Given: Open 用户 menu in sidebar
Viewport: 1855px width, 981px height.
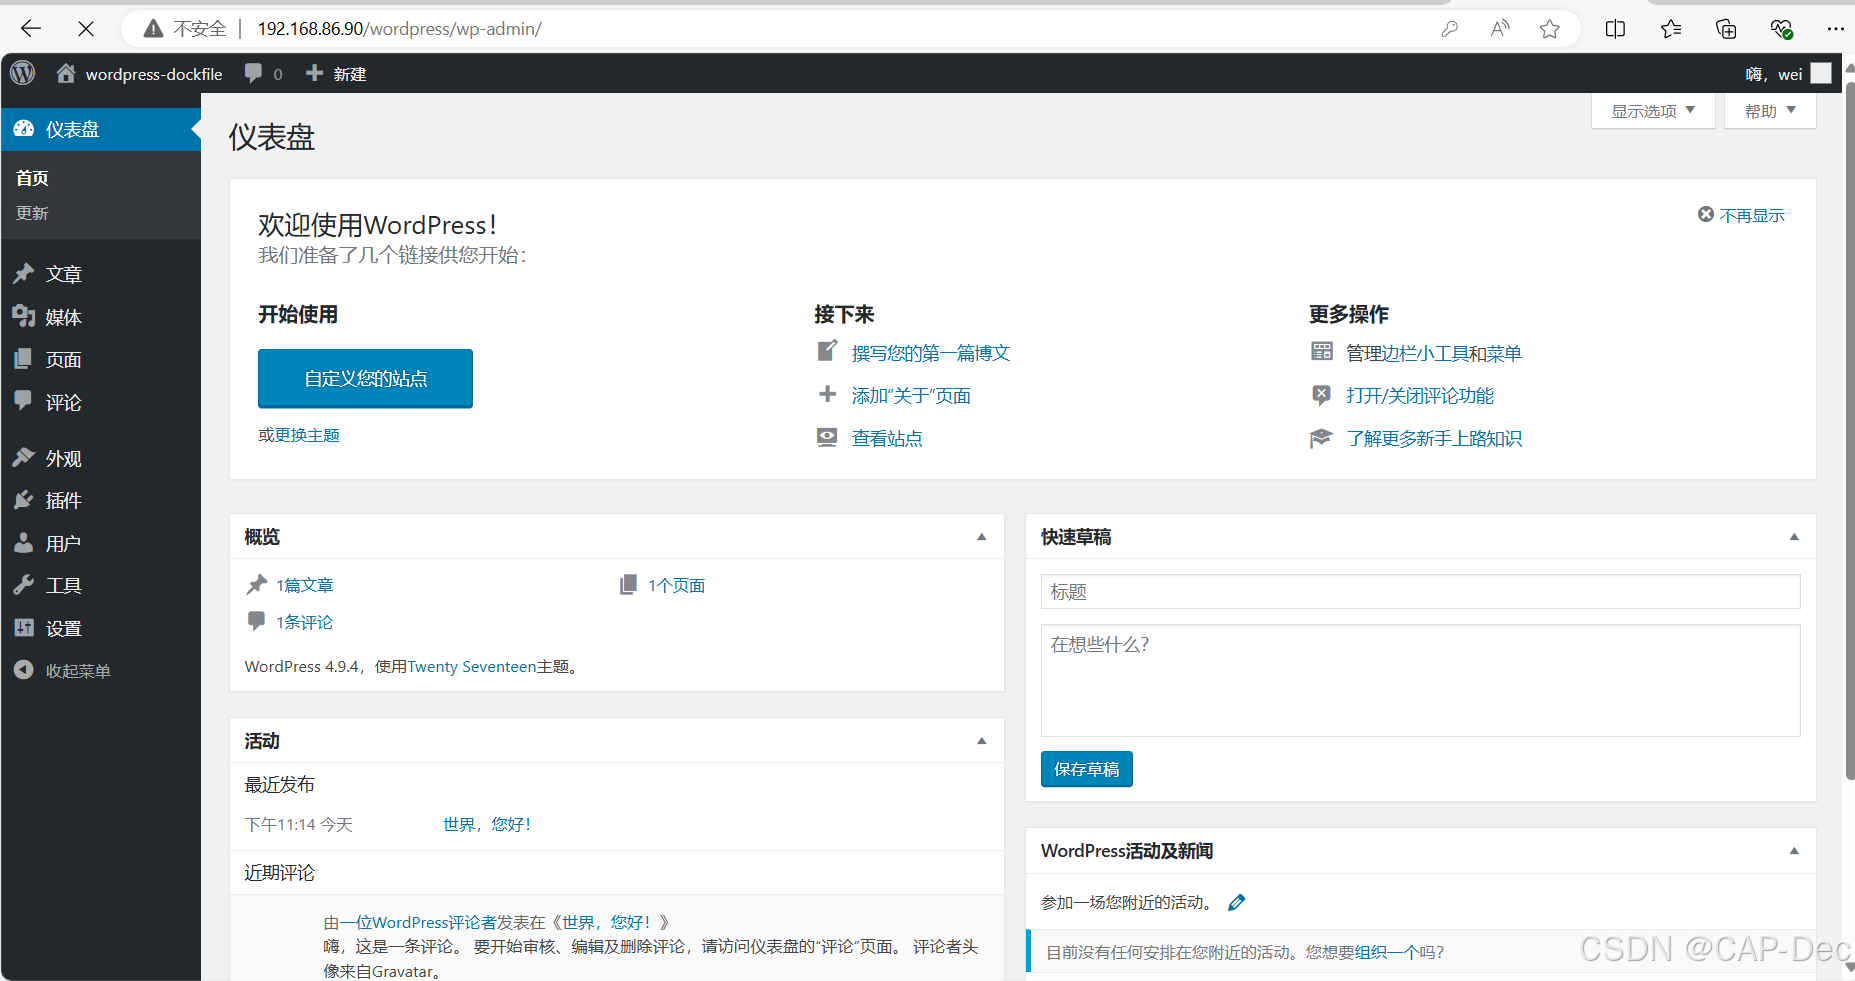Looking at the screenshot, I should coord(101,543).
